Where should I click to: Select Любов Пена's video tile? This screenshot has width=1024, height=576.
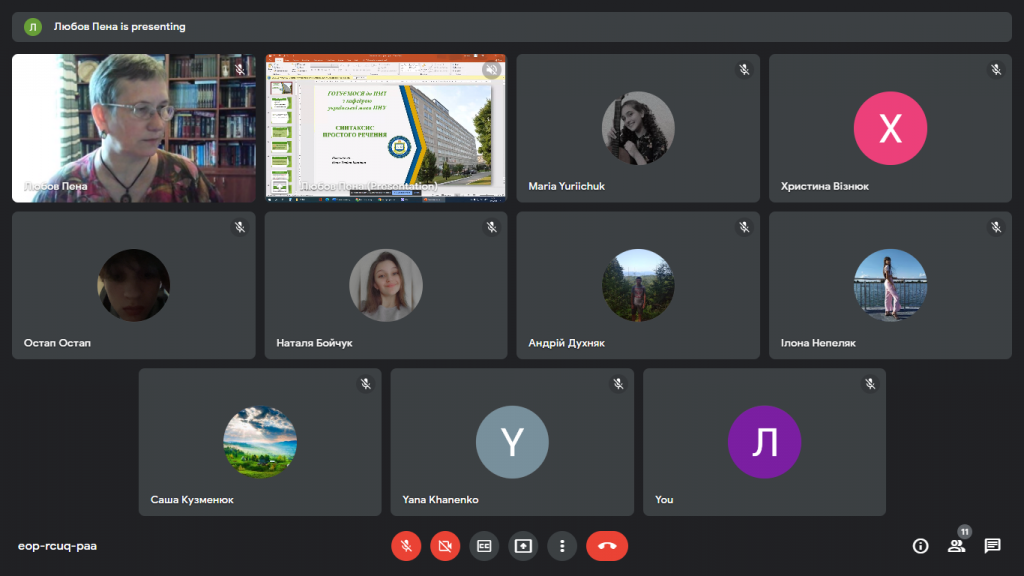tap(134, 128)
